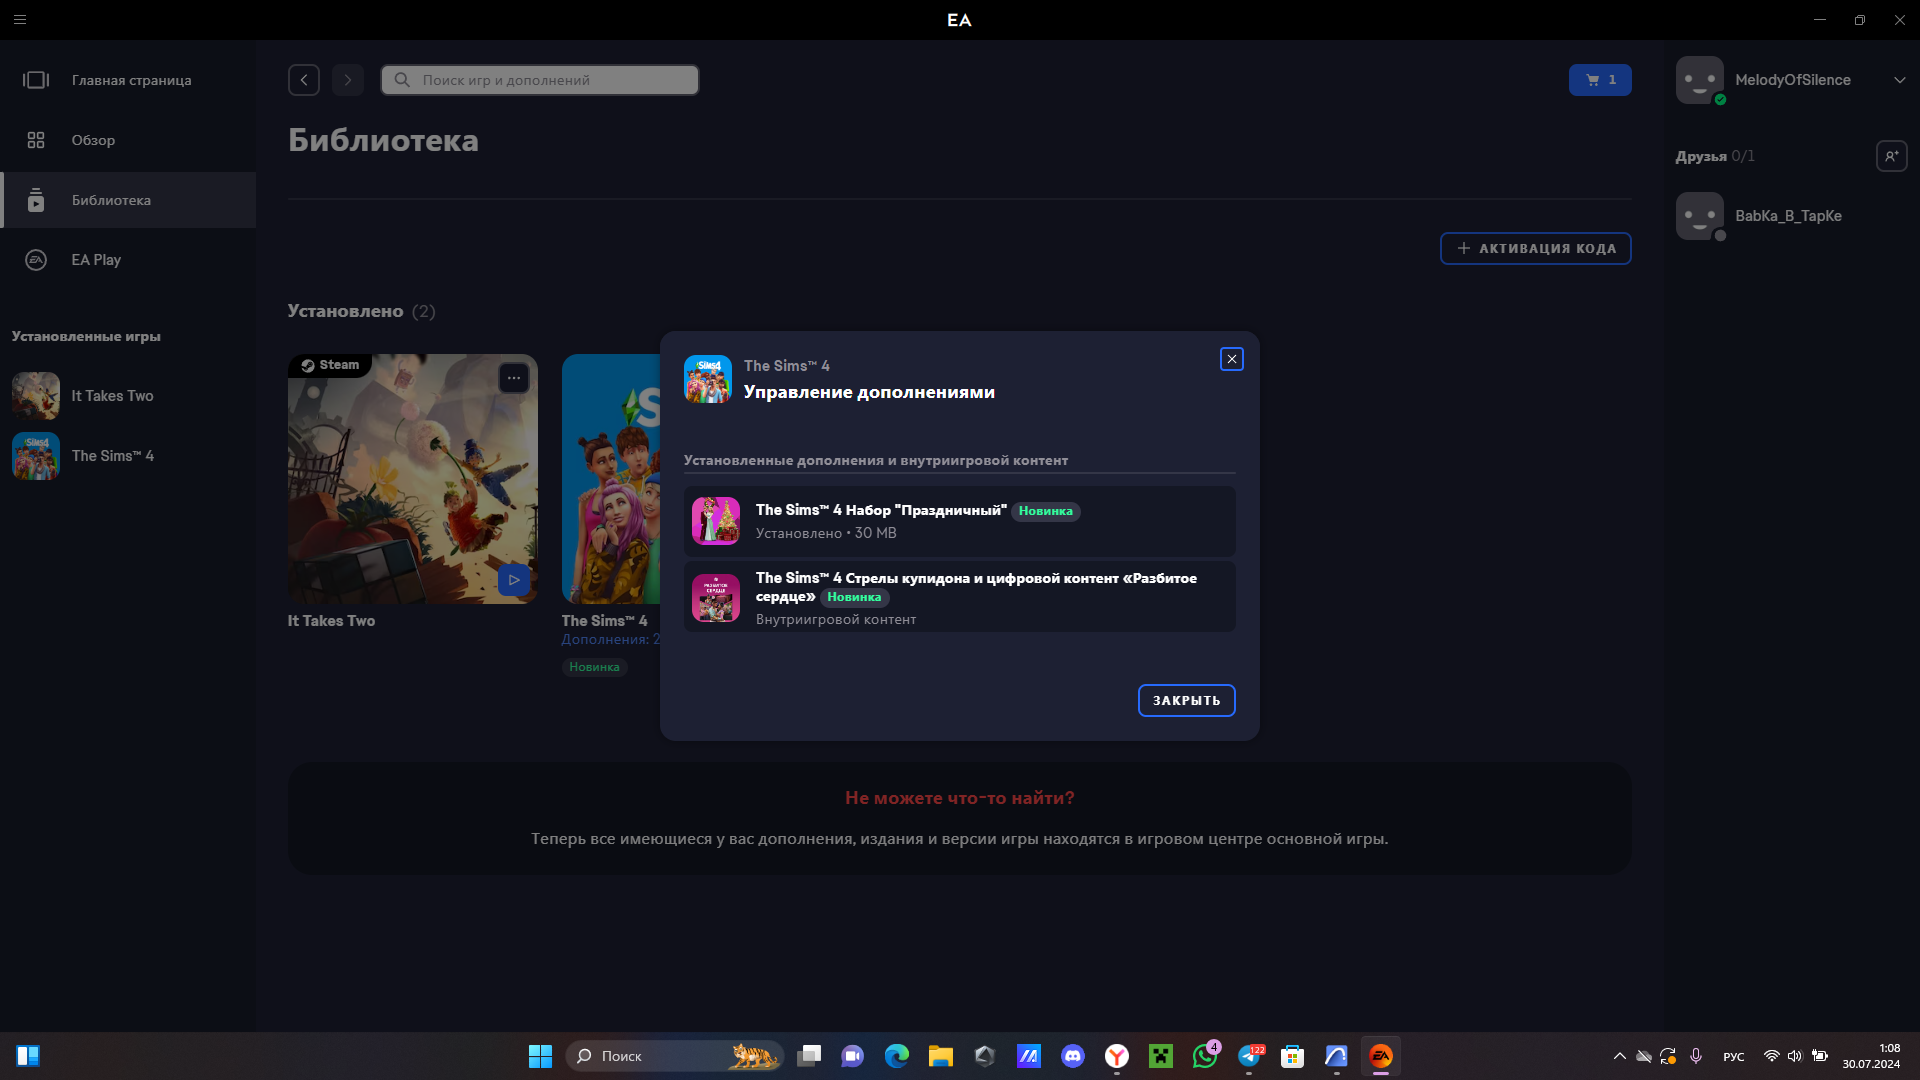Select It Takes Two in installed games list
This screenshot has height=1080, width=1920.
(128, 396)
